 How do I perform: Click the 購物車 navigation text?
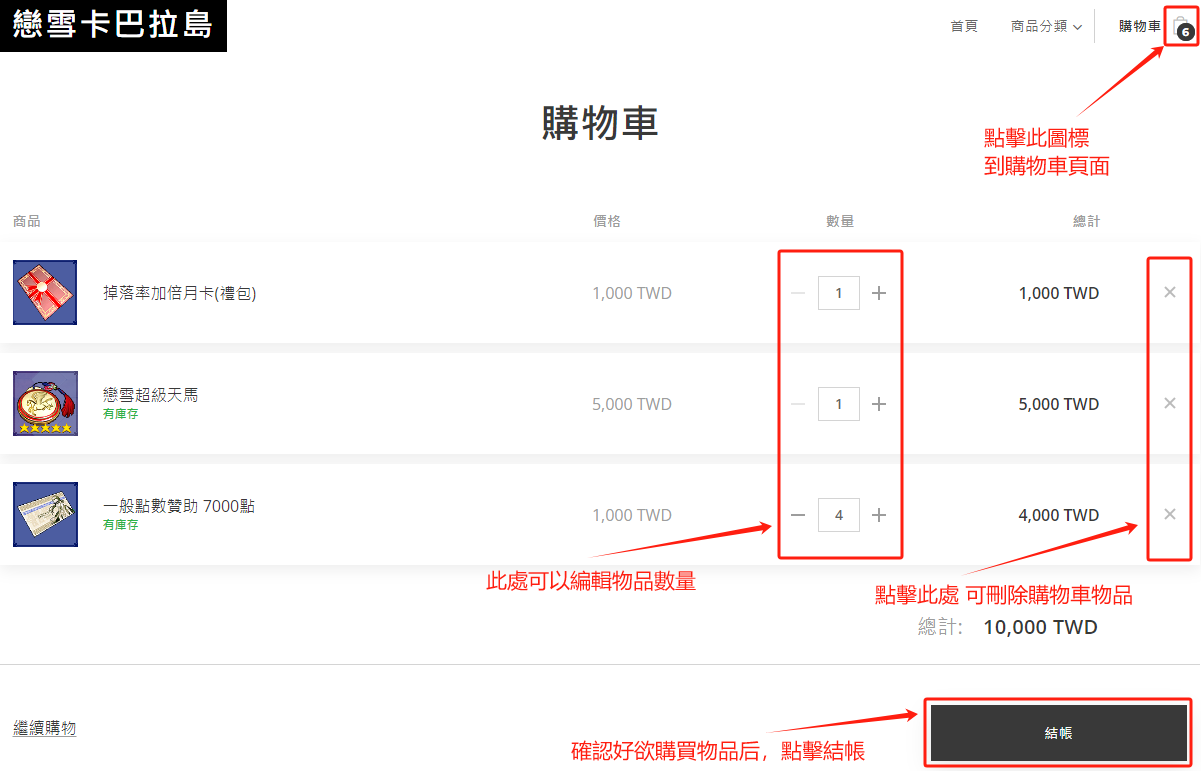click(x=1139, y=27)
